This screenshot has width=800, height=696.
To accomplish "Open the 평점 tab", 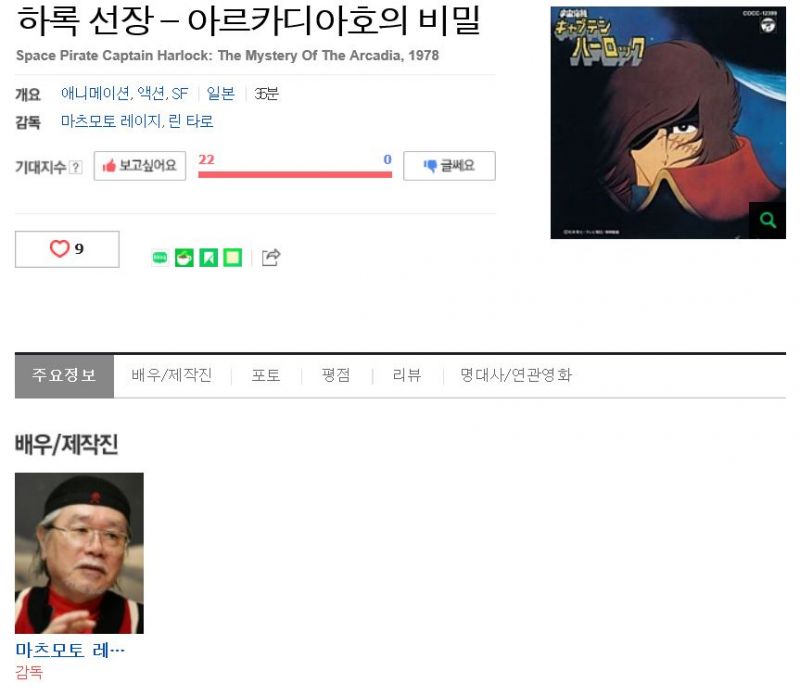I will click(x=336, y=376).
